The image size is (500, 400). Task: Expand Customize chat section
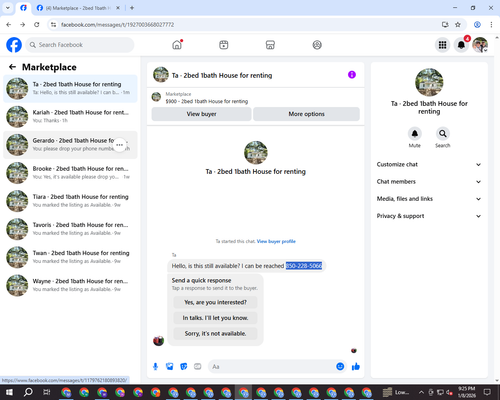[429, 164]
